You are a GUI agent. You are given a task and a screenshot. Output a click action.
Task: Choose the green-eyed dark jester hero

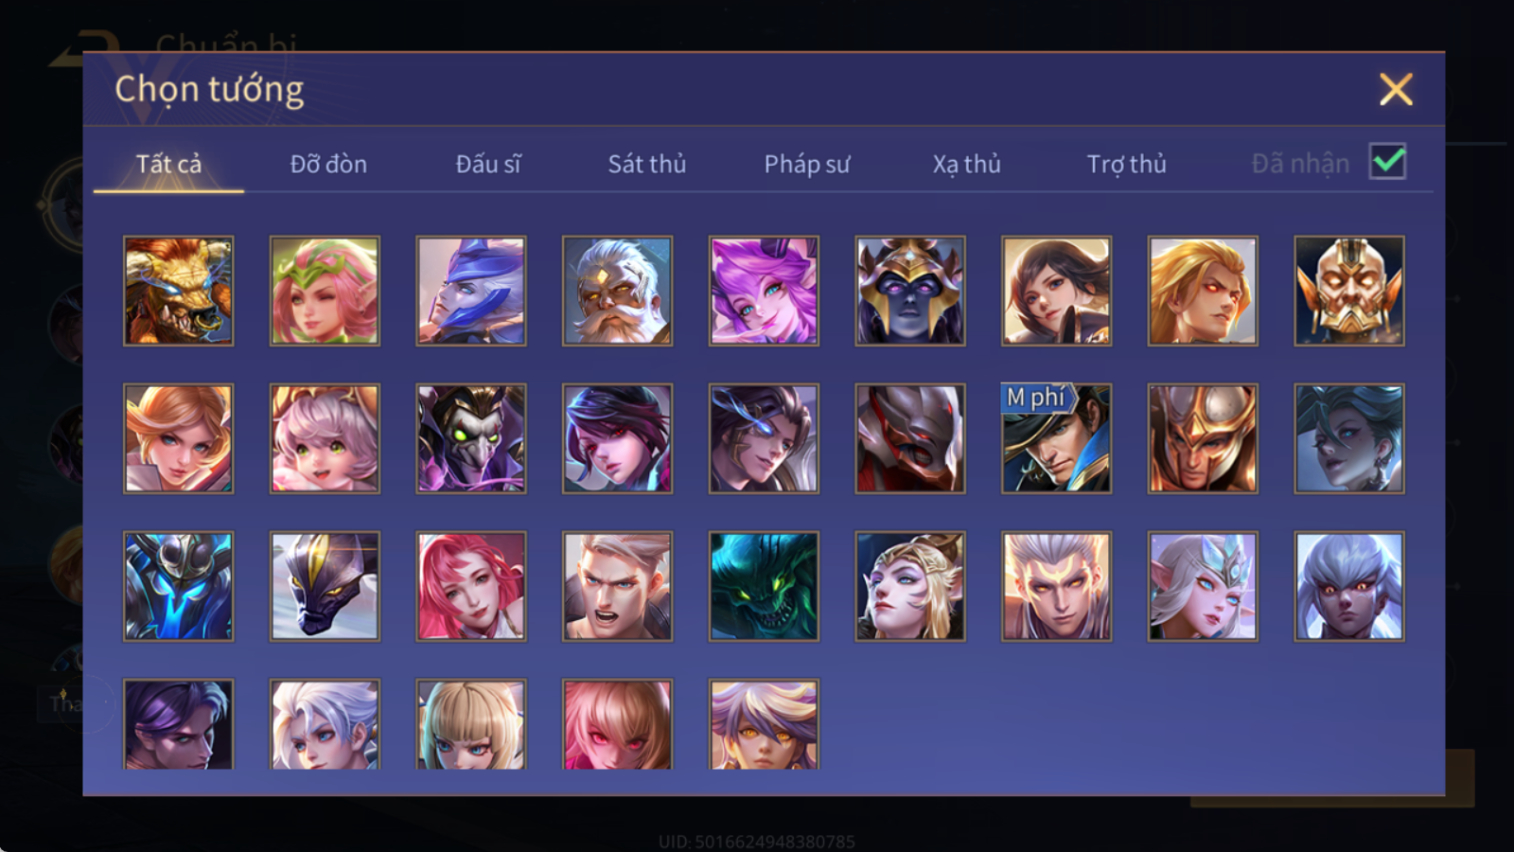(x=471, y=439)
